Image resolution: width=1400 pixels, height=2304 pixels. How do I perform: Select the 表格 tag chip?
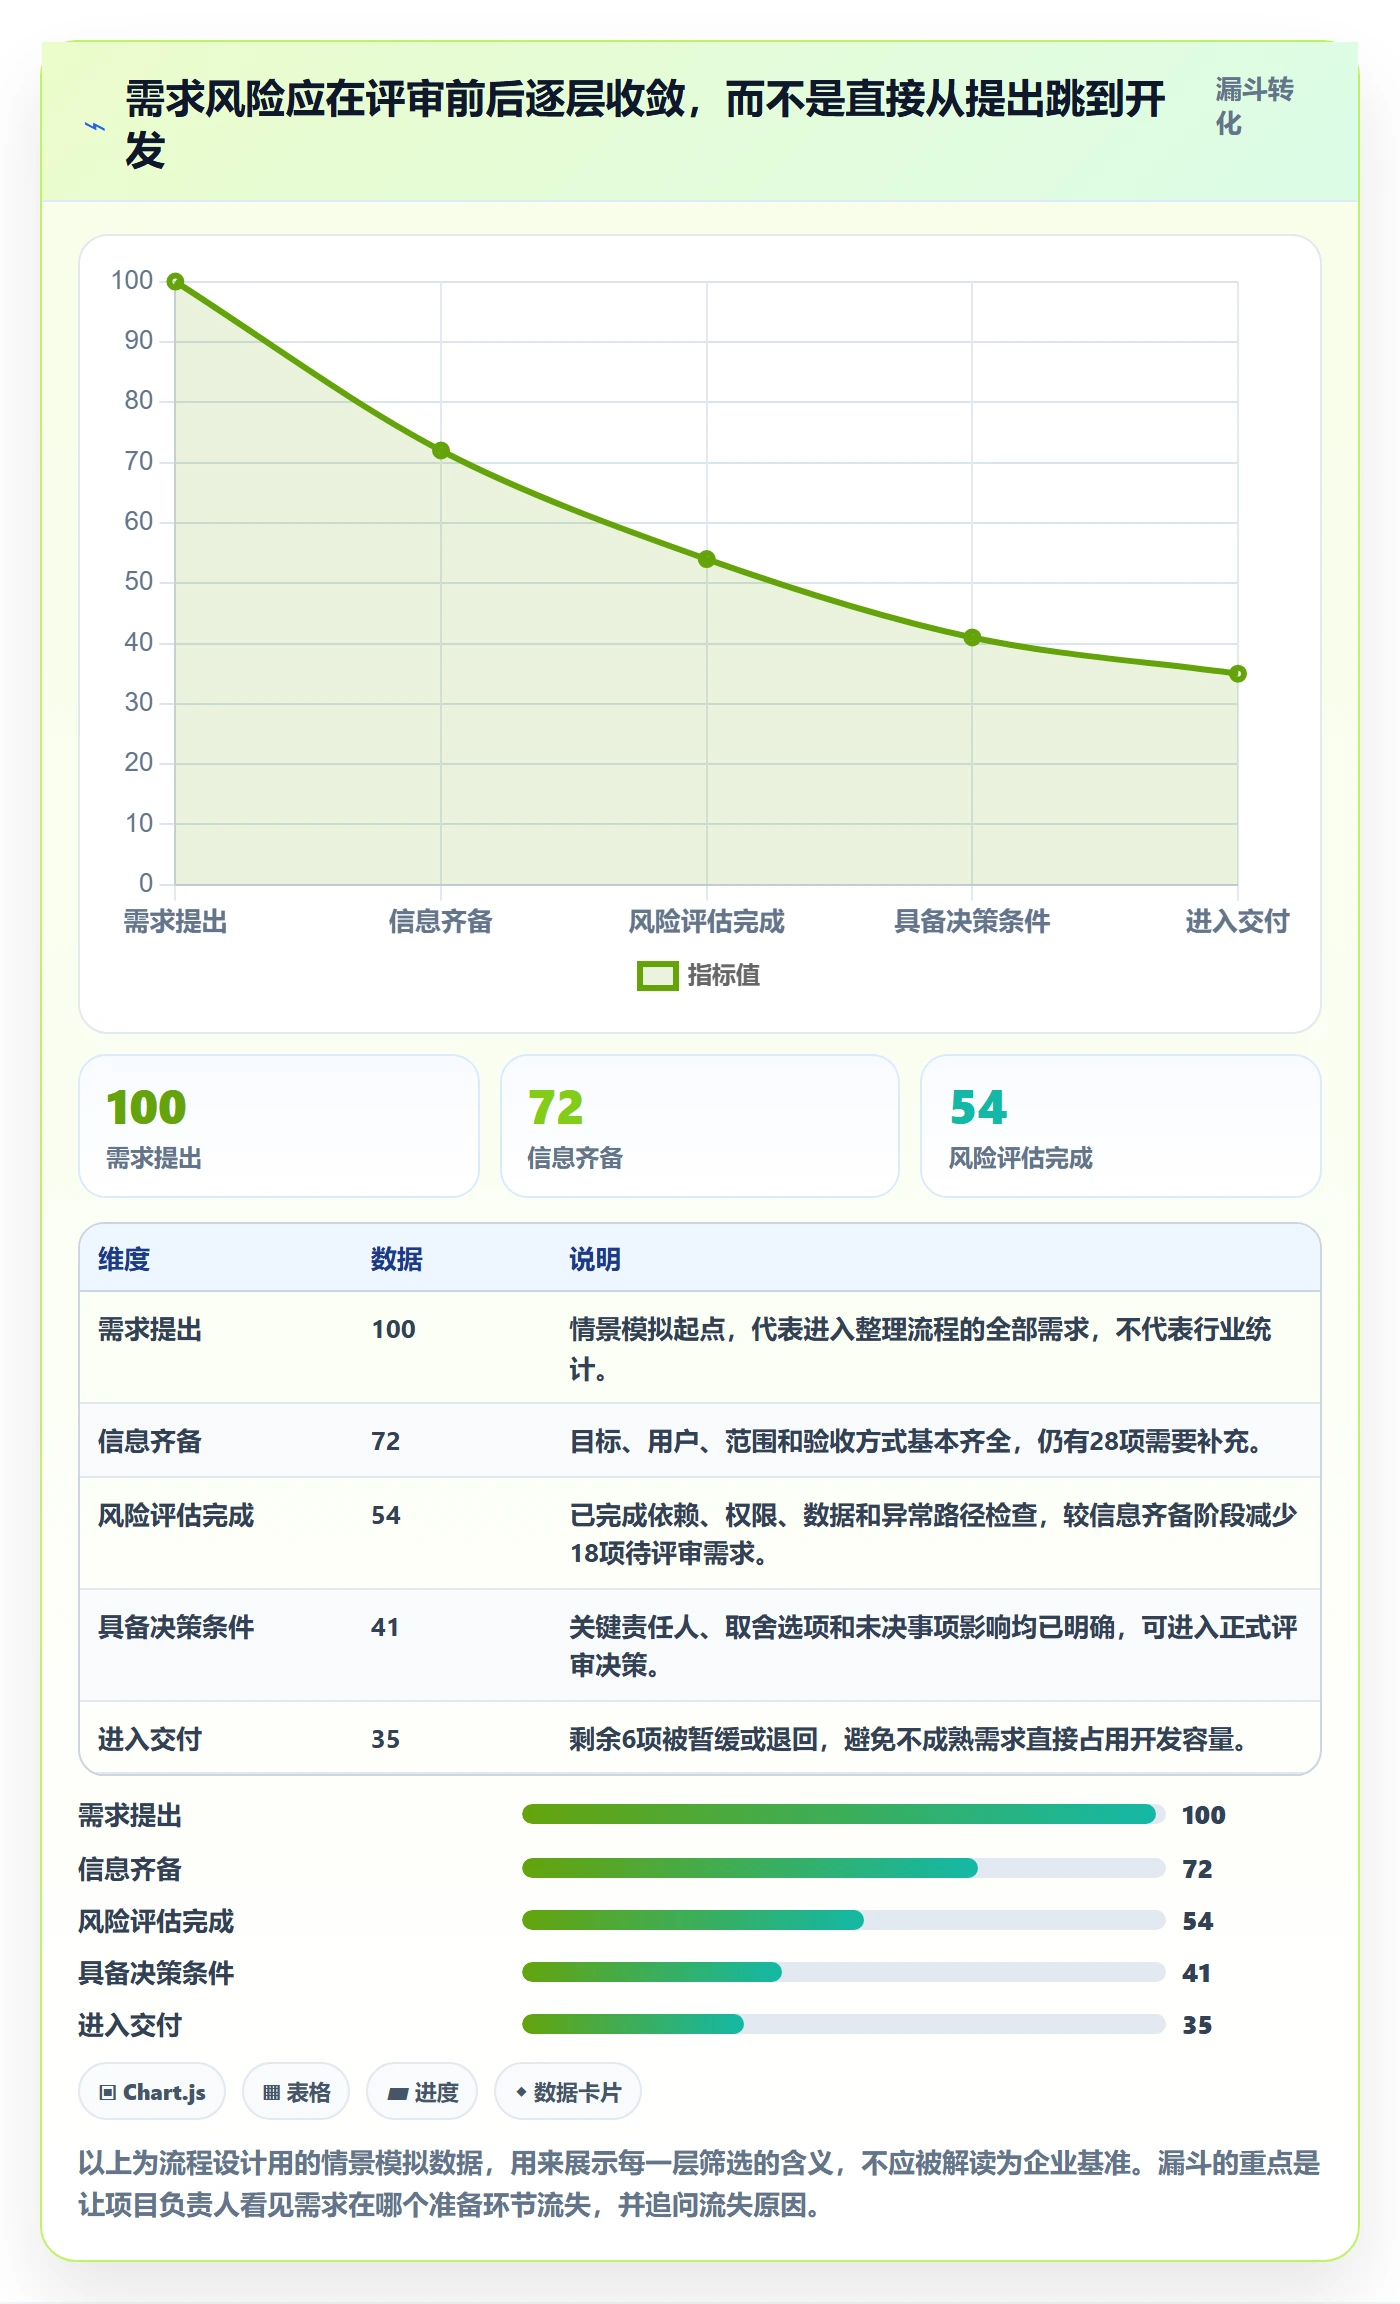click(x=296, y=2091)
